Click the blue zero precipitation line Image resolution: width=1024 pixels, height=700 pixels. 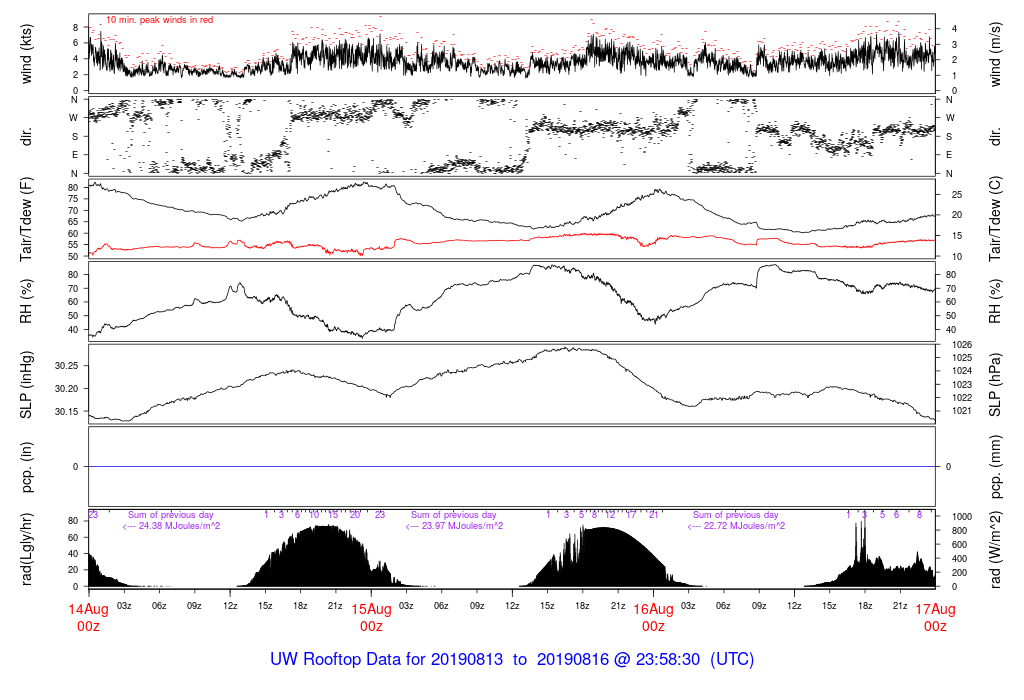point(512,466)
